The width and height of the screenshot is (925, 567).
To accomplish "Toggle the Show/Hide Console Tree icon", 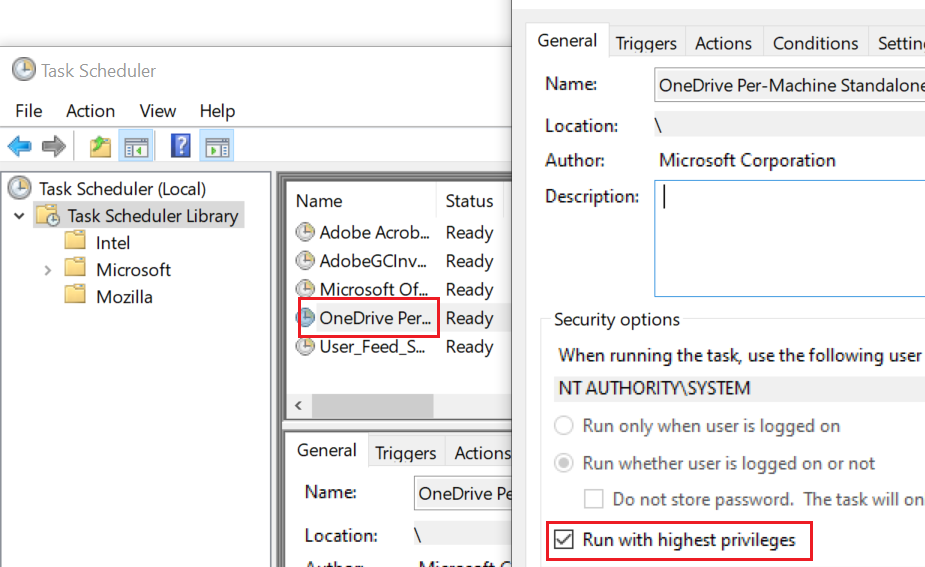I will (136, 146).
